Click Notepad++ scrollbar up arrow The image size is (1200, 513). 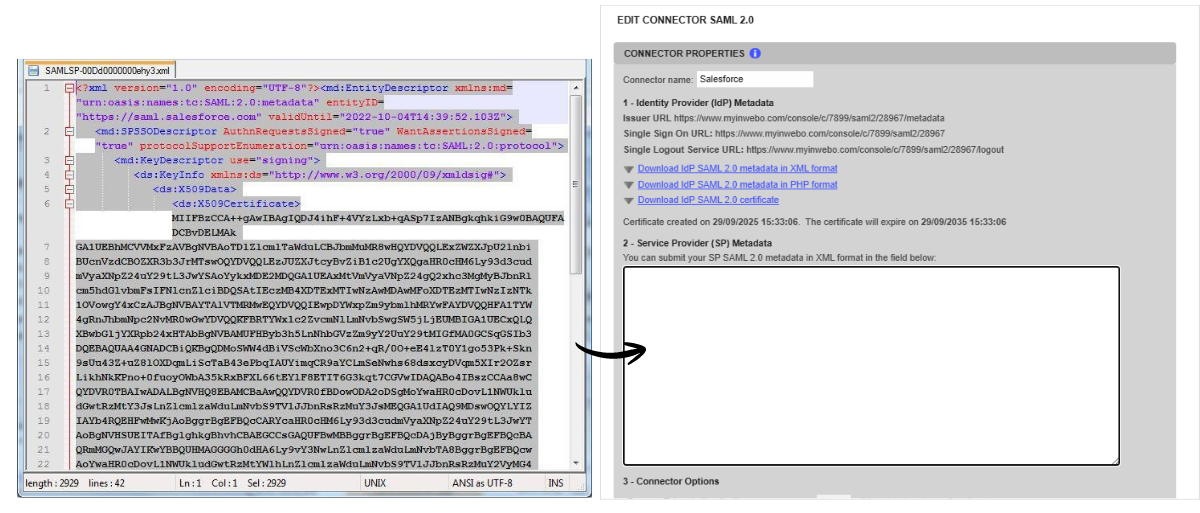tap(575, 88)
